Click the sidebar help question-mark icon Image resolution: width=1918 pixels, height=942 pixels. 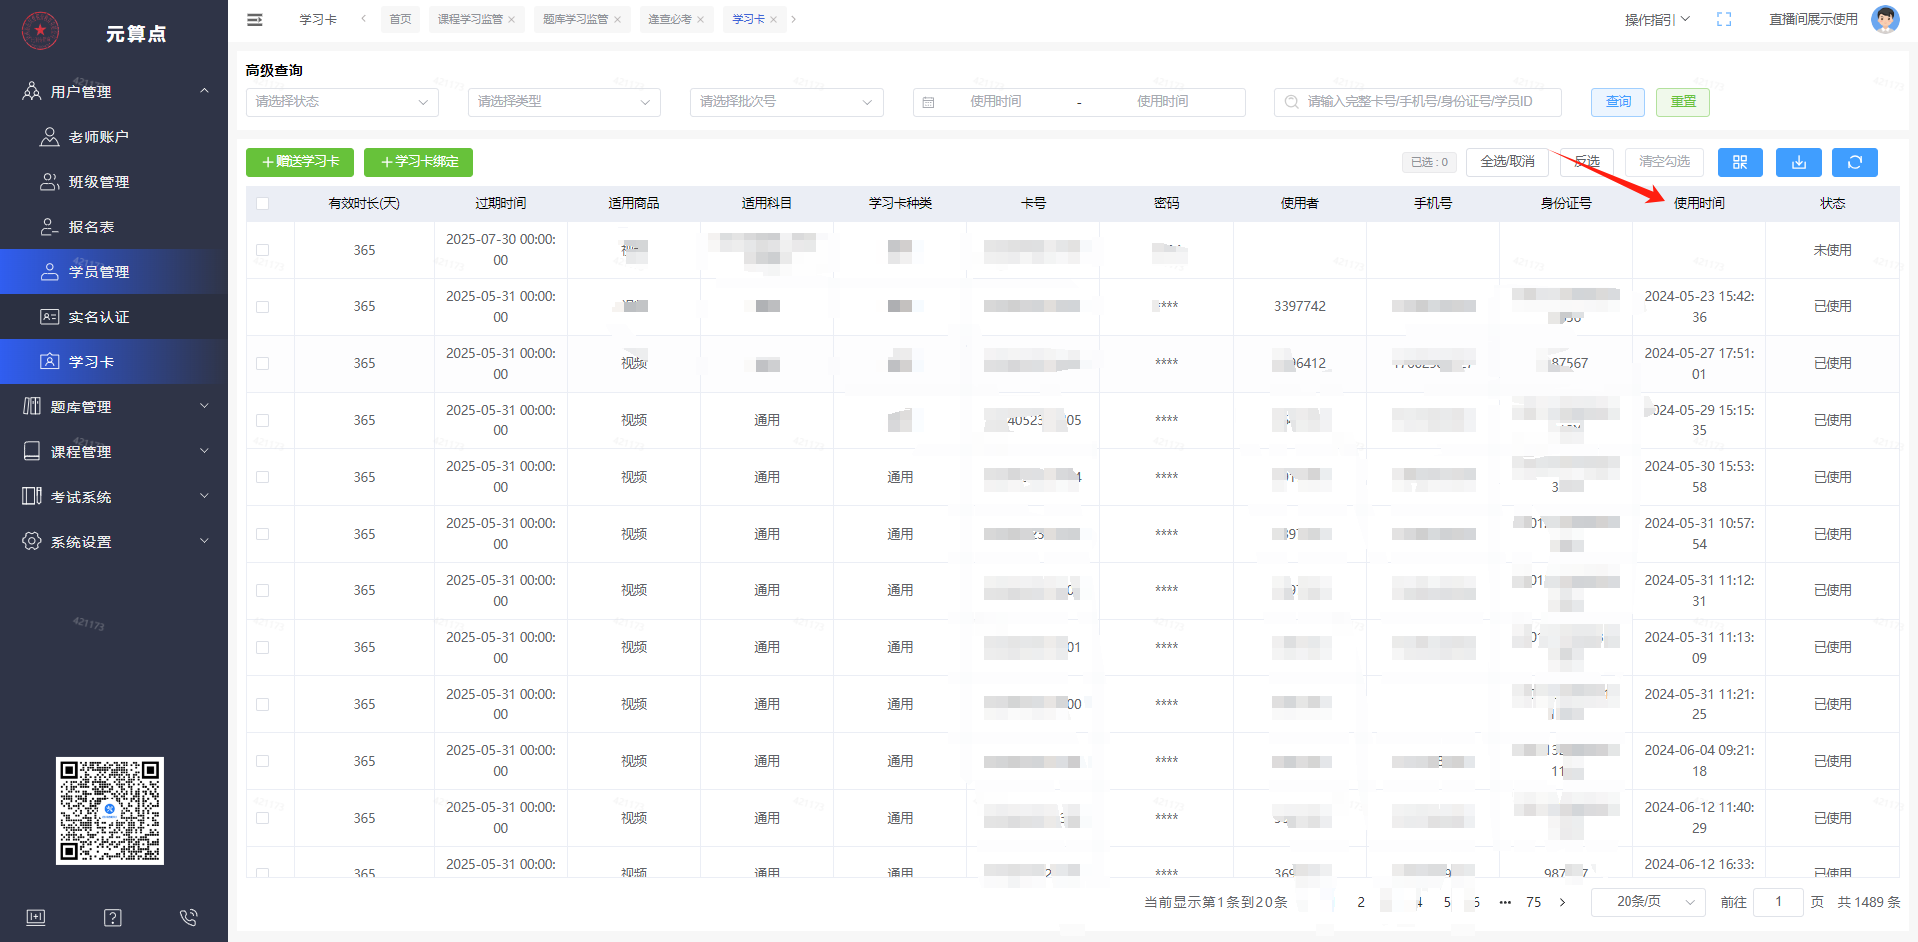pos(113,917)
